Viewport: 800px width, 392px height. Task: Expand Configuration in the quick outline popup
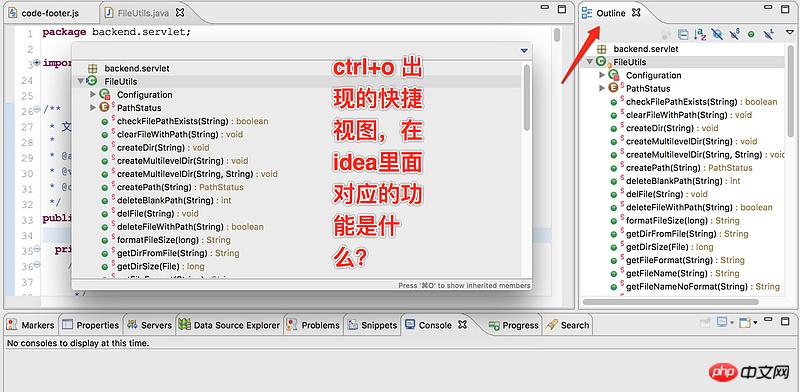(x=93, y=94)
